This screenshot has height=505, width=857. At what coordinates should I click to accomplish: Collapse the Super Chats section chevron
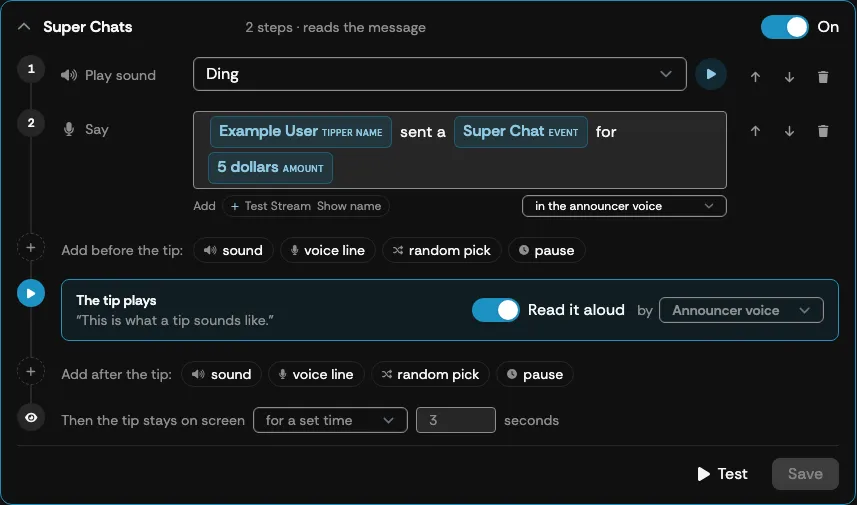tap(24, 27)
